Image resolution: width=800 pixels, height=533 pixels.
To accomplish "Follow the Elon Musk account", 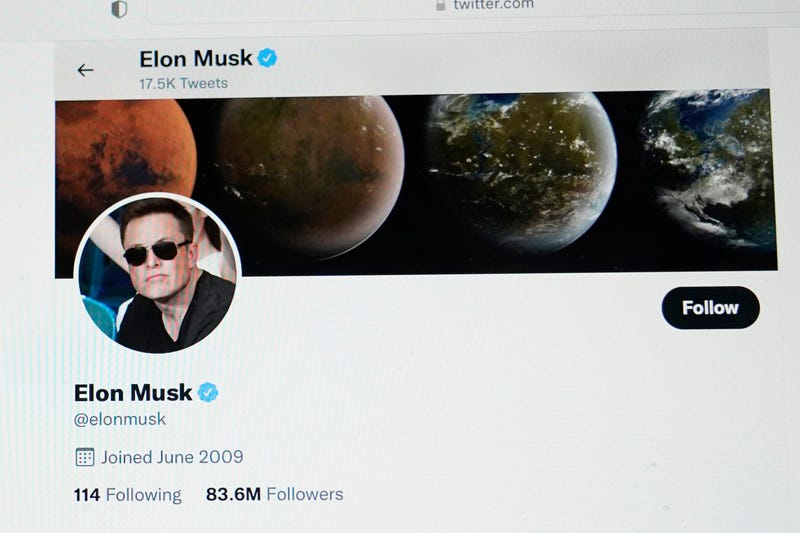I will [x=710, y=308].
